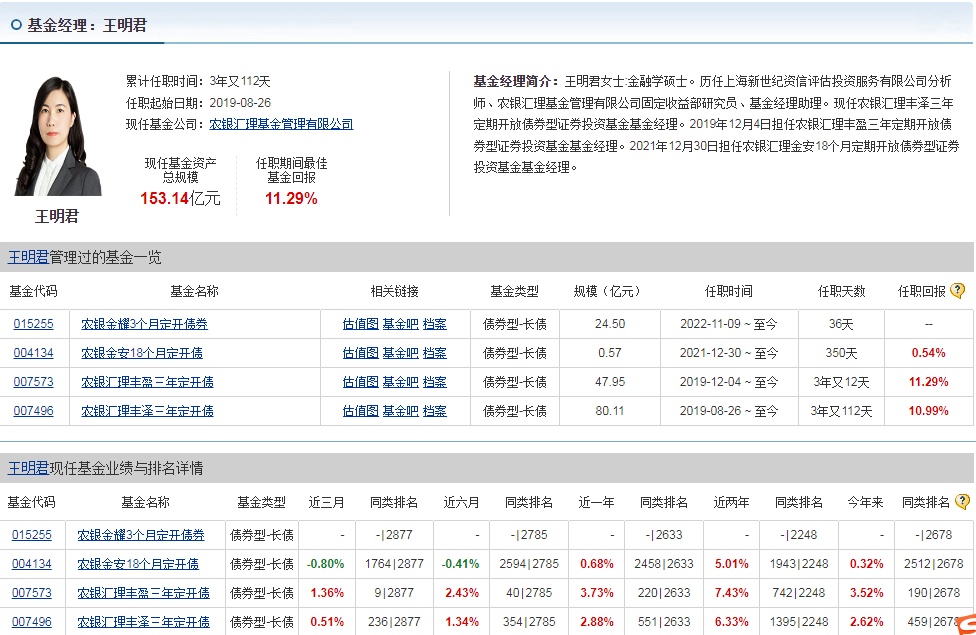Select the 2019-08-26 start date near the top
976x635 pixels.
240,103
